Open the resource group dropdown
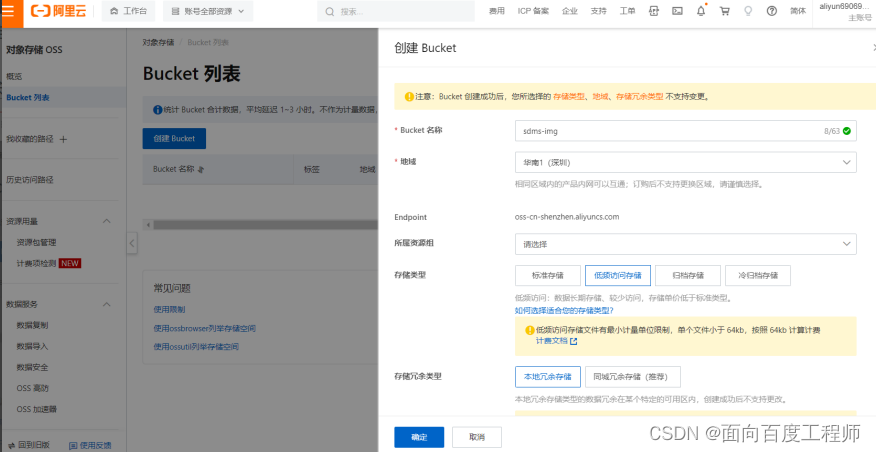876x452 pixels. [x=685, y=244]
